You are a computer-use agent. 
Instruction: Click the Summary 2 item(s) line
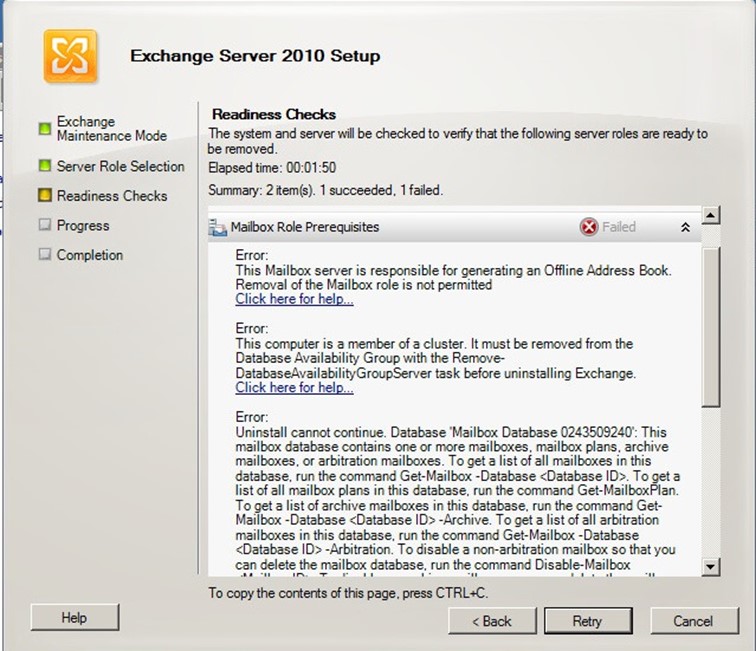tap(325, 190)
